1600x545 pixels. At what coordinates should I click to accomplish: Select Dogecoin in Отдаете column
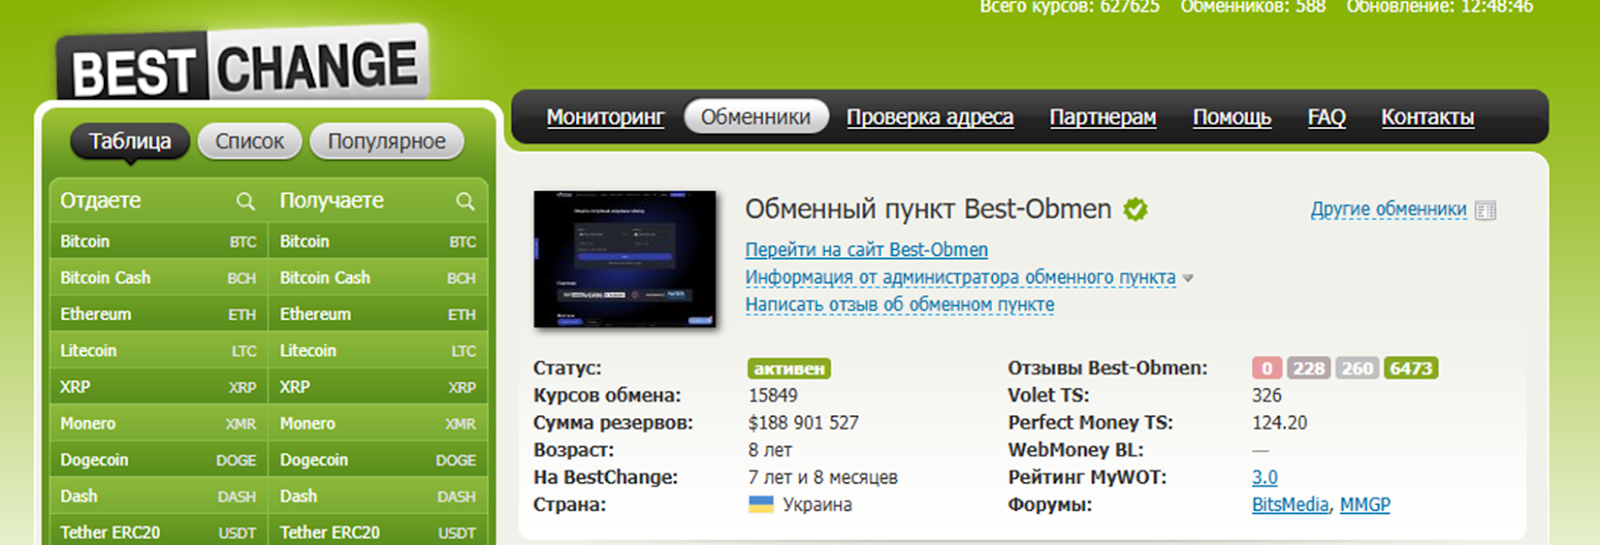pyautogui.click(x=158, y=460)
